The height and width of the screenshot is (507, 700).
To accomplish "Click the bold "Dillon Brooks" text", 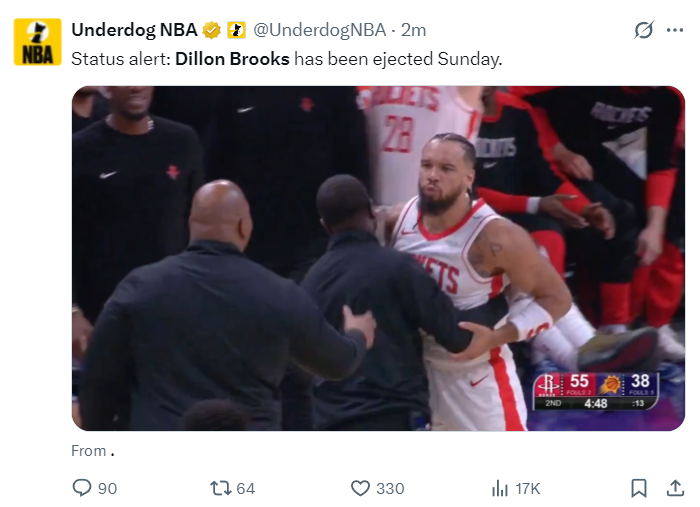I will tap(232, 59).
